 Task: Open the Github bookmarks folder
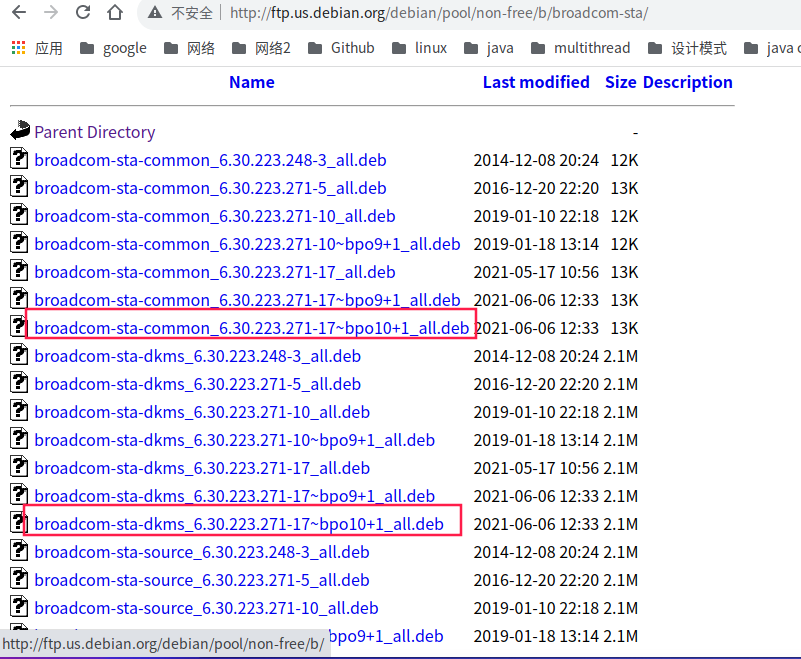[x=341, y=48]
